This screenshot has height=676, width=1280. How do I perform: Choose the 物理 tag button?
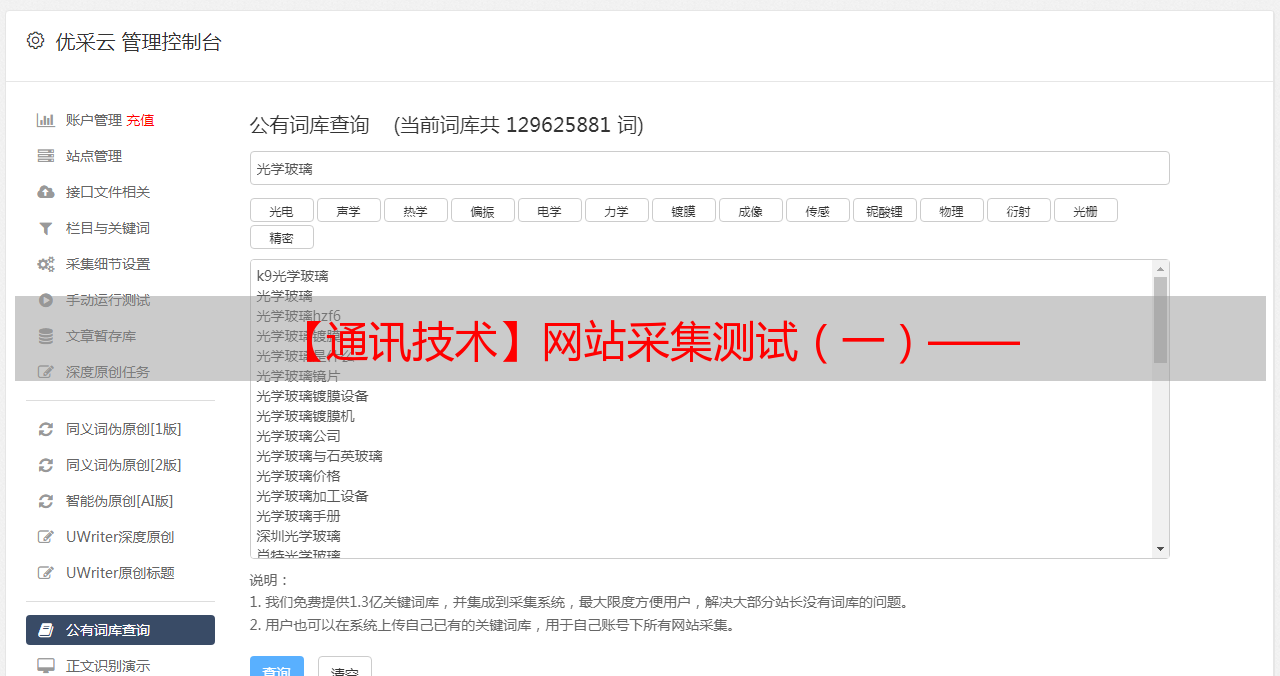click(951, 210)
